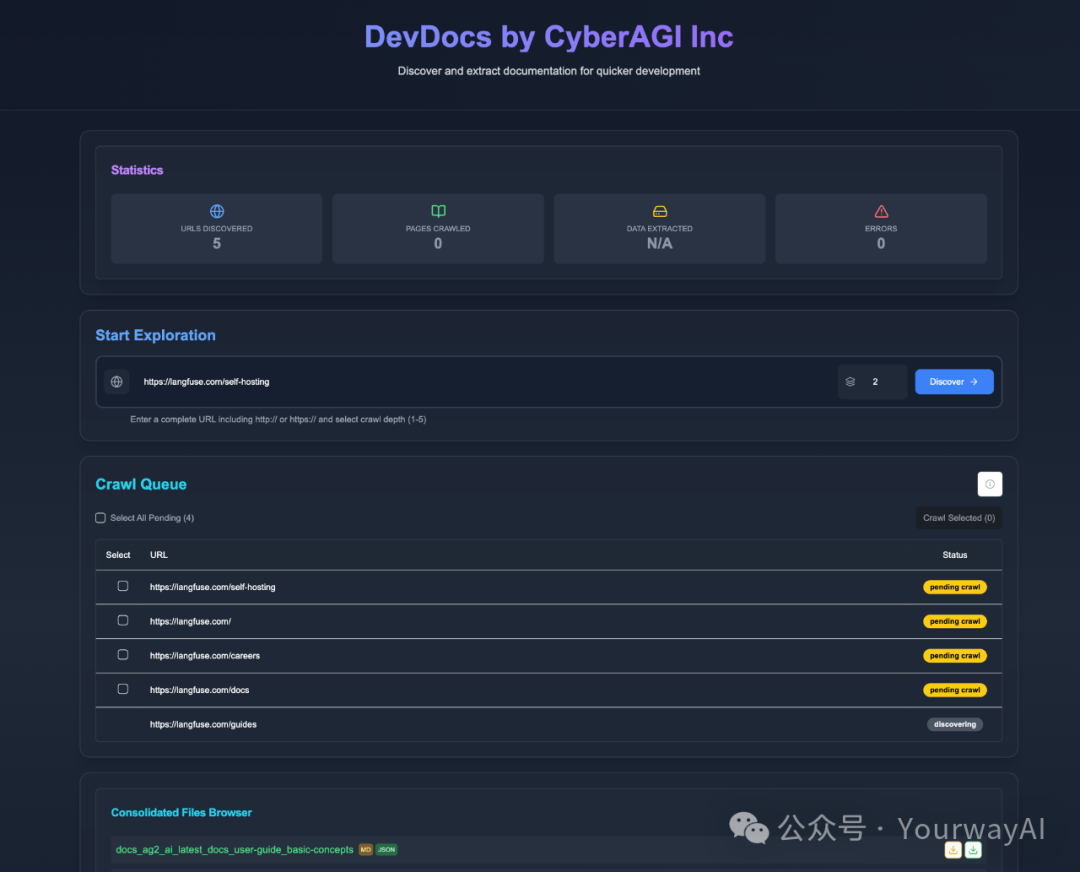Click the URL column header
Viewport: 1080px width, 872px height.
pos(158,554)
